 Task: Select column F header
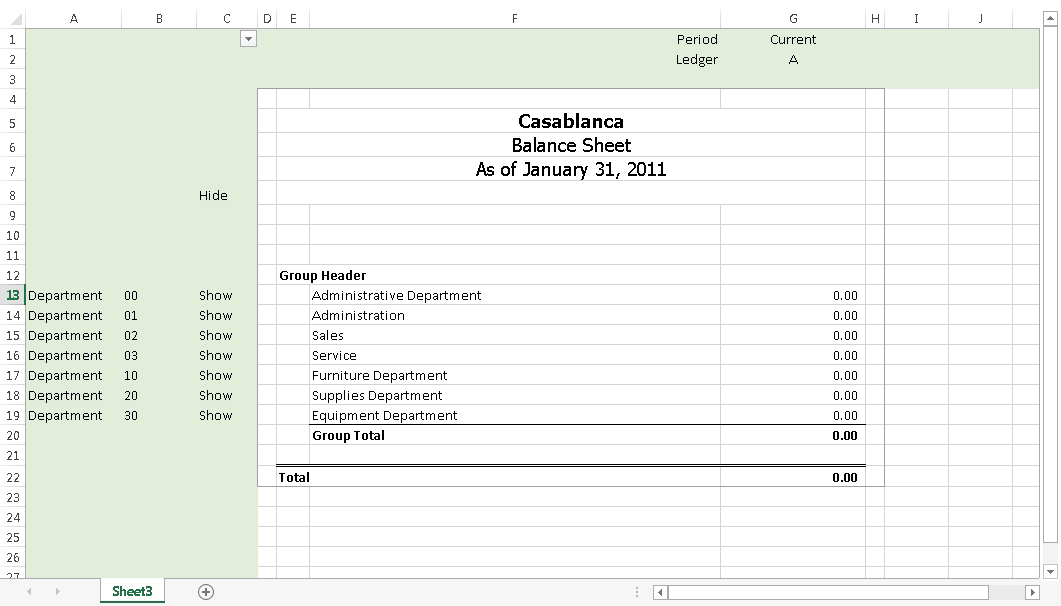(x=514, y=18)
